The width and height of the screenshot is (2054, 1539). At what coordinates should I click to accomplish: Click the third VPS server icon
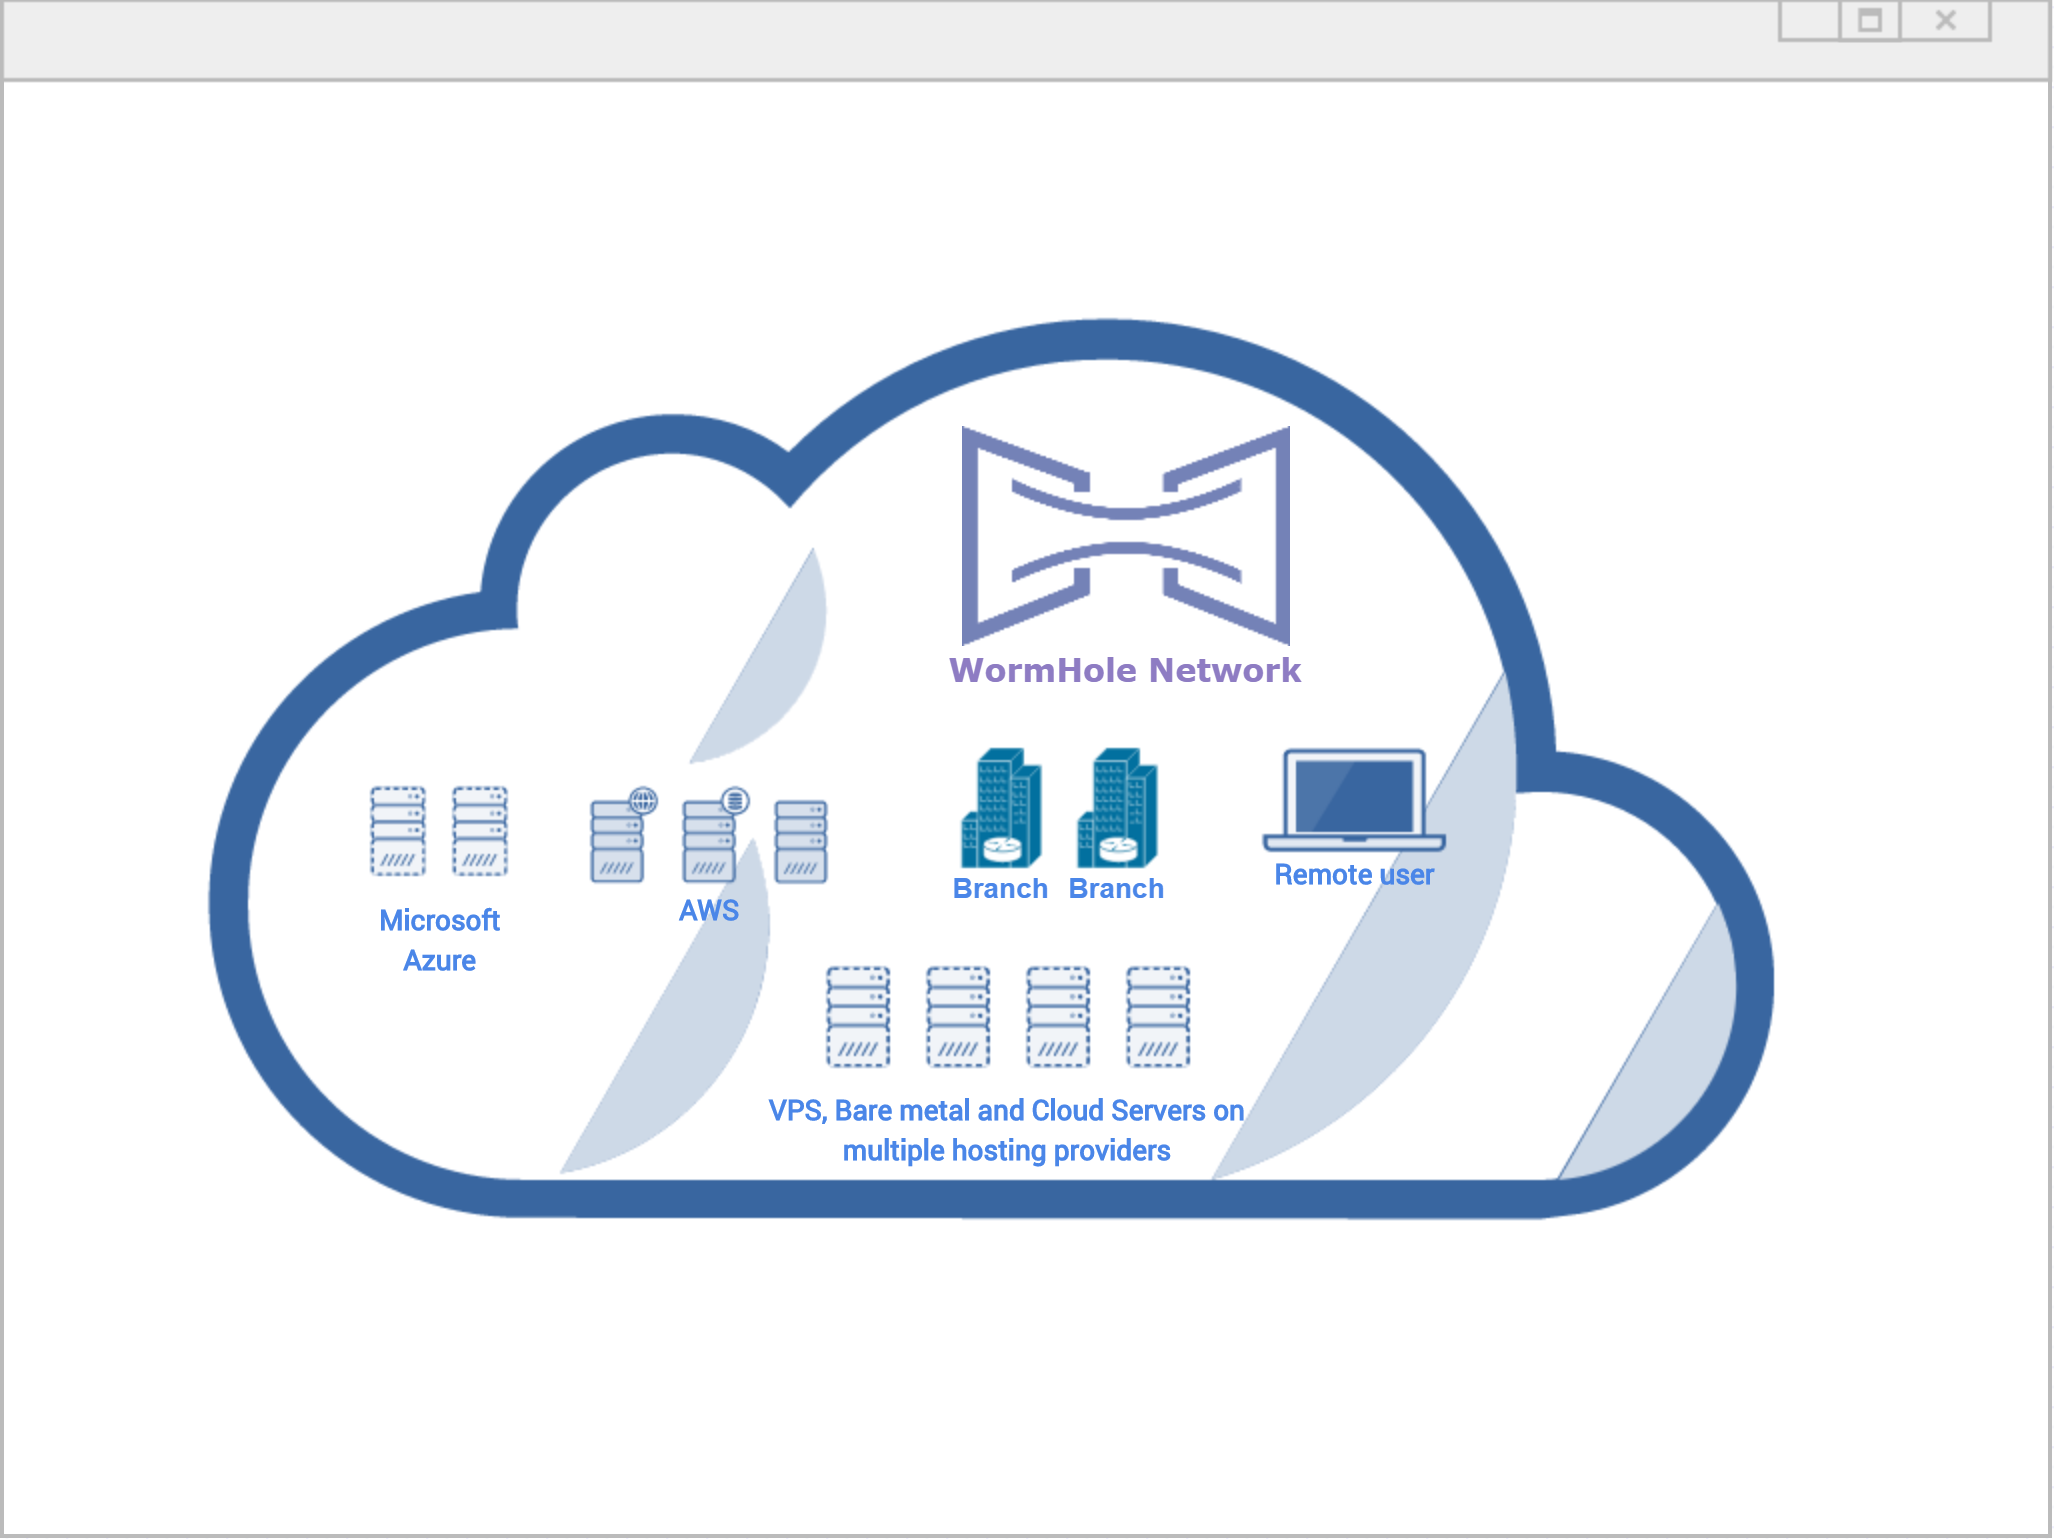click(x=1058, y=1016)
